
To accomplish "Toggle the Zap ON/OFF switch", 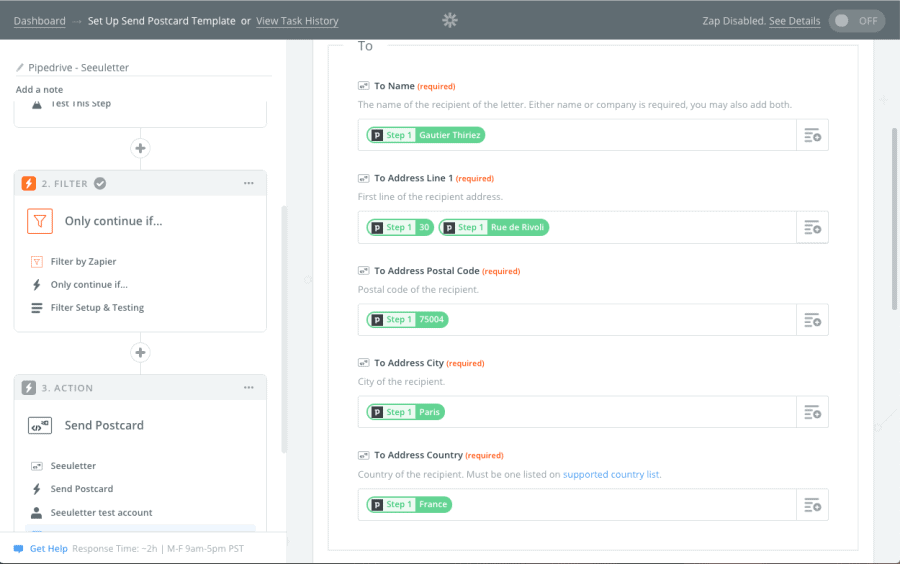I will click(x=856, y=21).
